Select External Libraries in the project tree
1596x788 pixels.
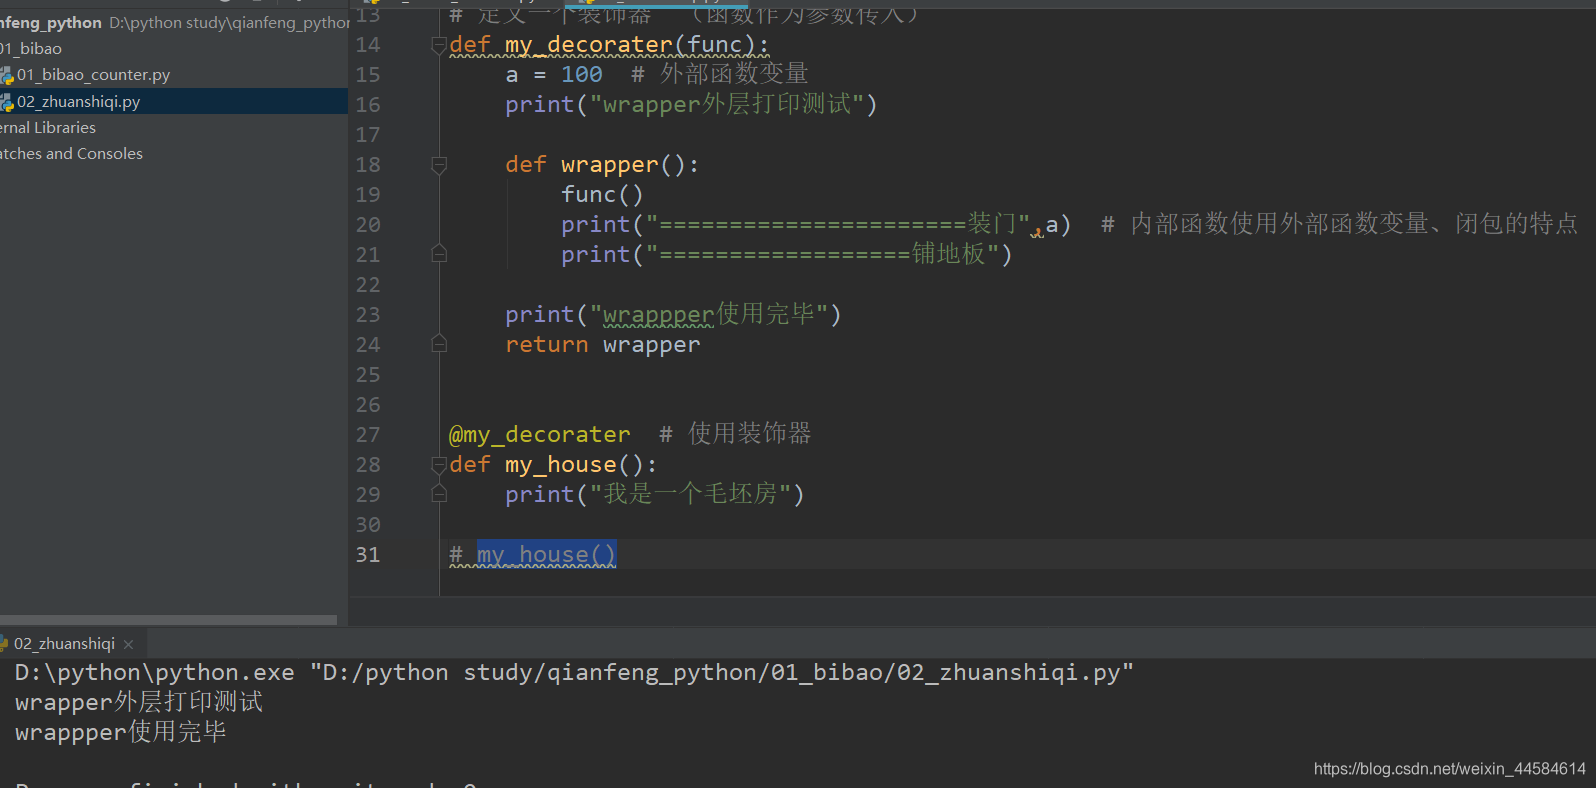48,128
